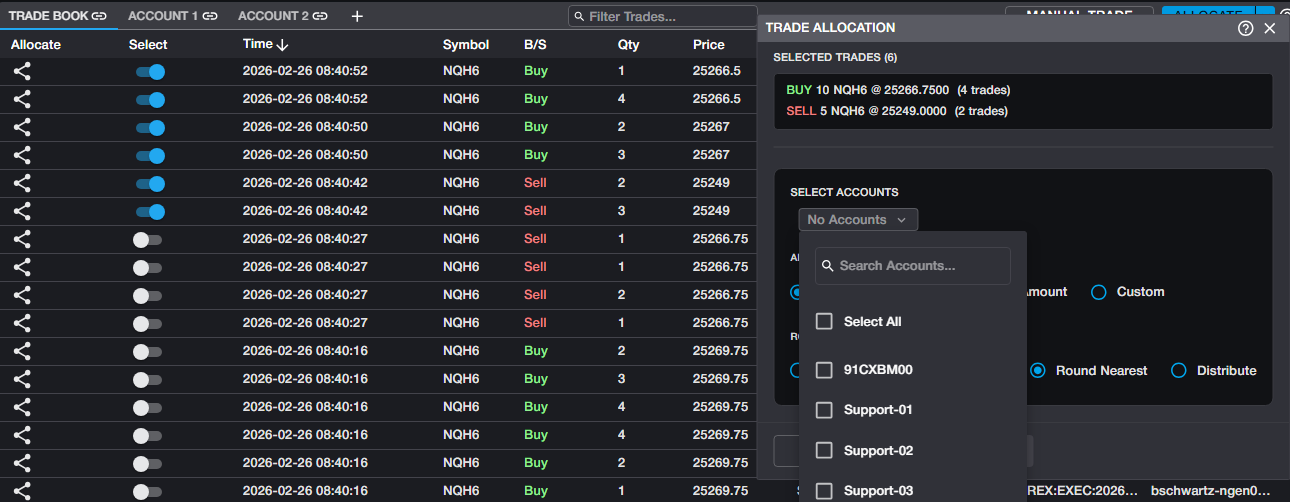Image resolution: width=1290 pixels, height=502 pixels.
Task: Open the Trade Allocation help icon
Action: click(x=1245, y=28)
